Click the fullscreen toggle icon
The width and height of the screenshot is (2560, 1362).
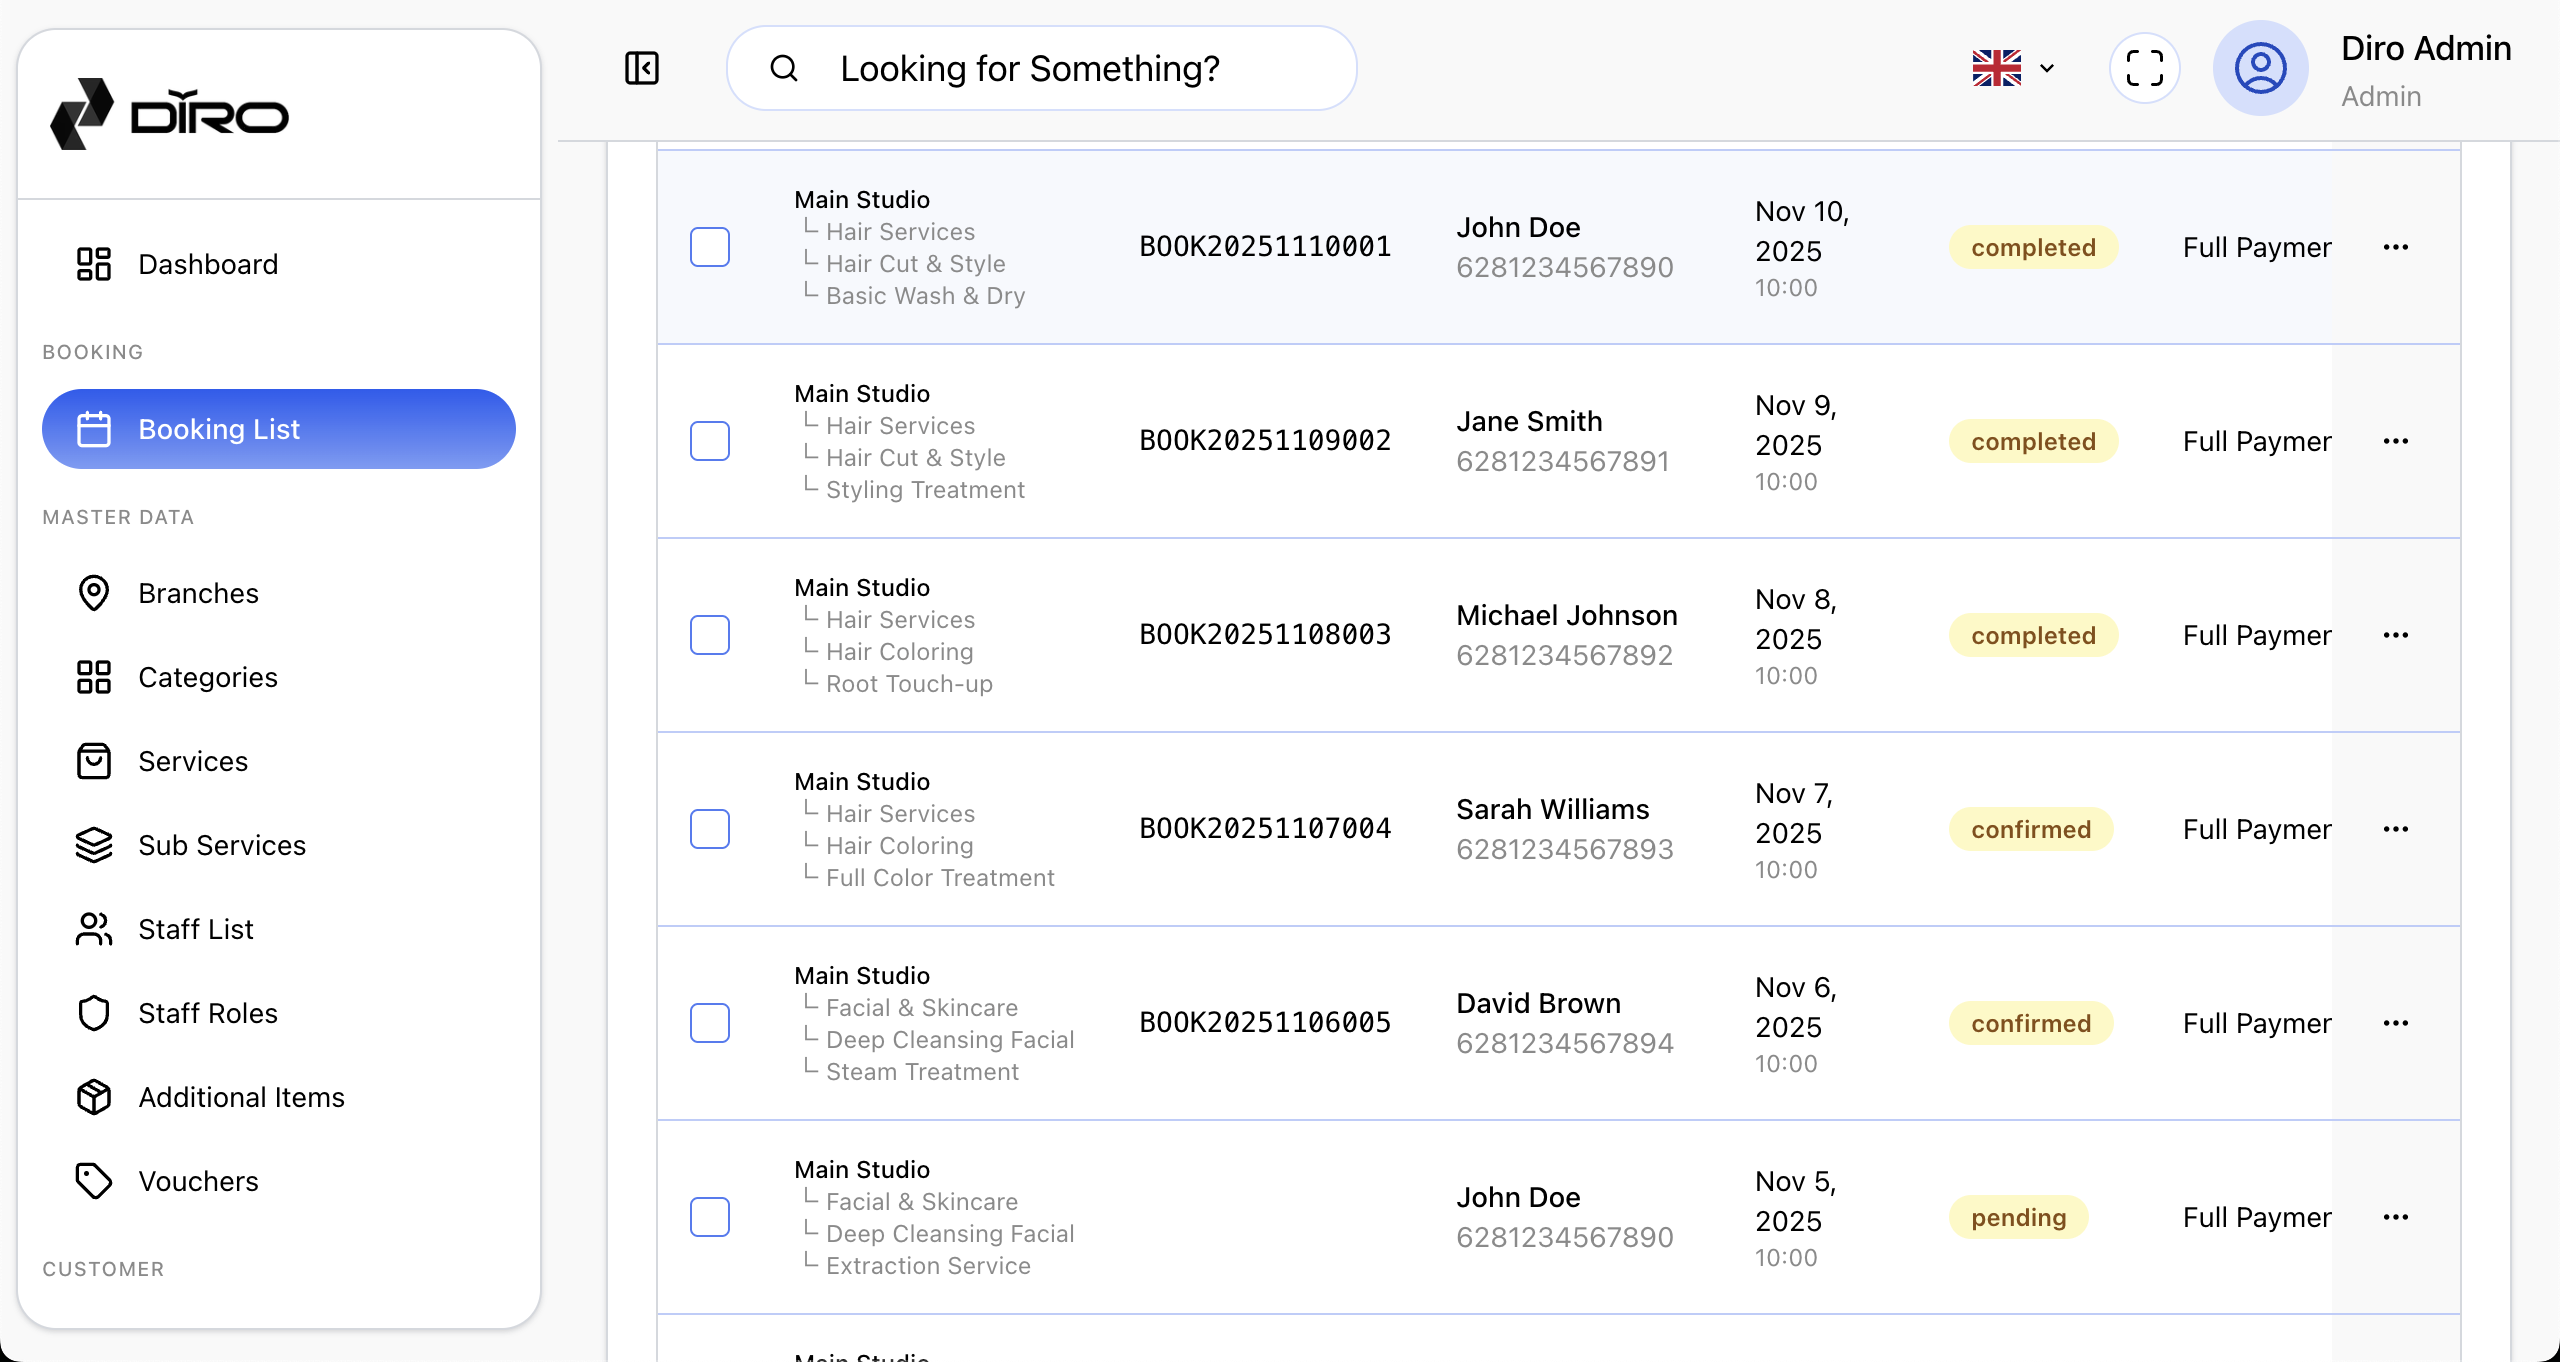[2144, 68]
